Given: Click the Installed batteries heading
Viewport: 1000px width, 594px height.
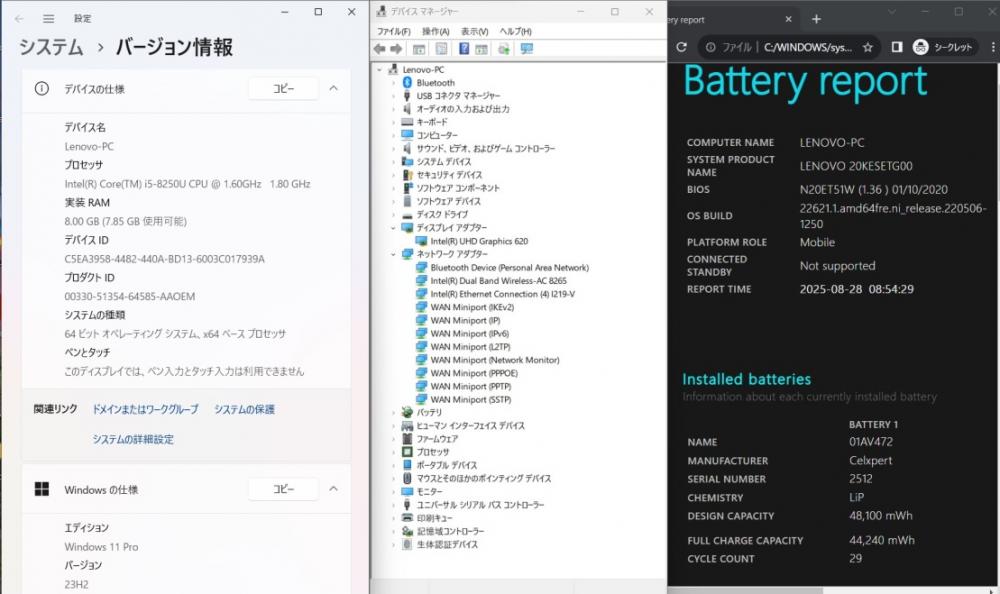Looking at the screenshot, I should tap(746, 379).
